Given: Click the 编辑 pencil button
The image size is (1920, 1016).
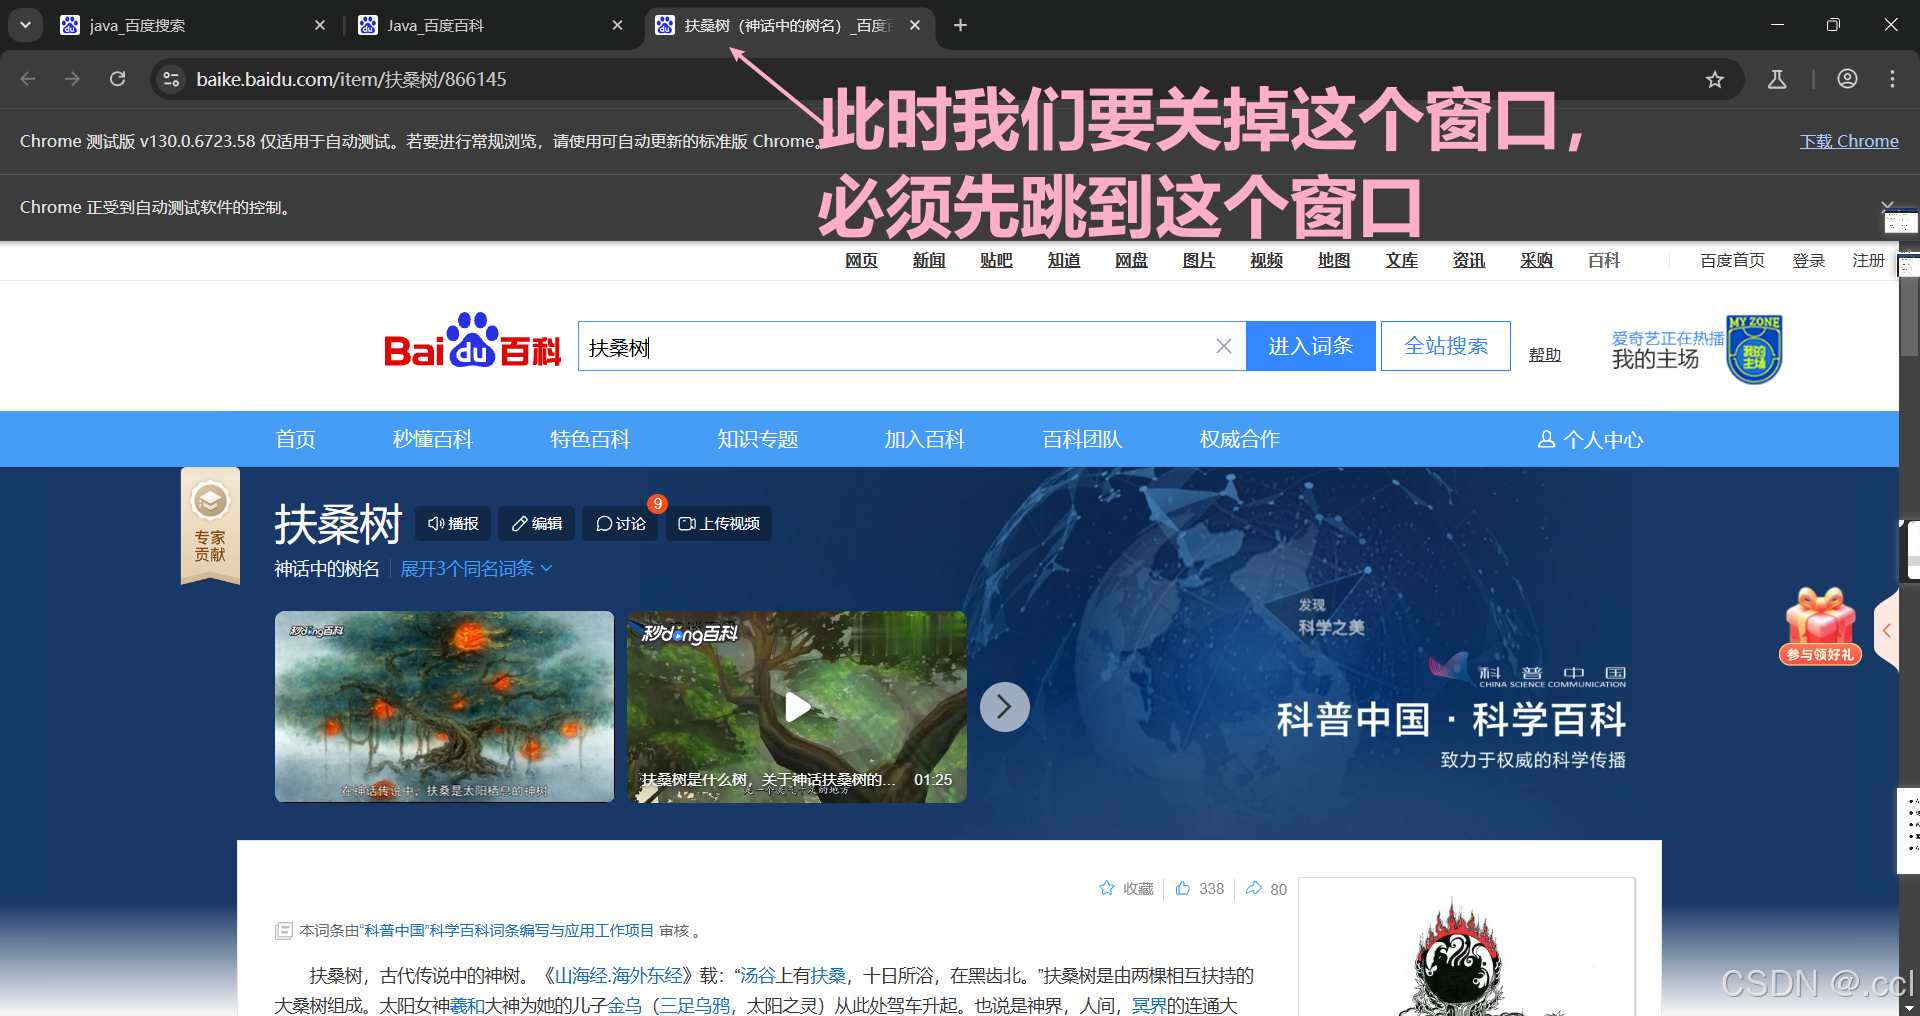Looking at the screenshot, I should [x=537, y=523].
